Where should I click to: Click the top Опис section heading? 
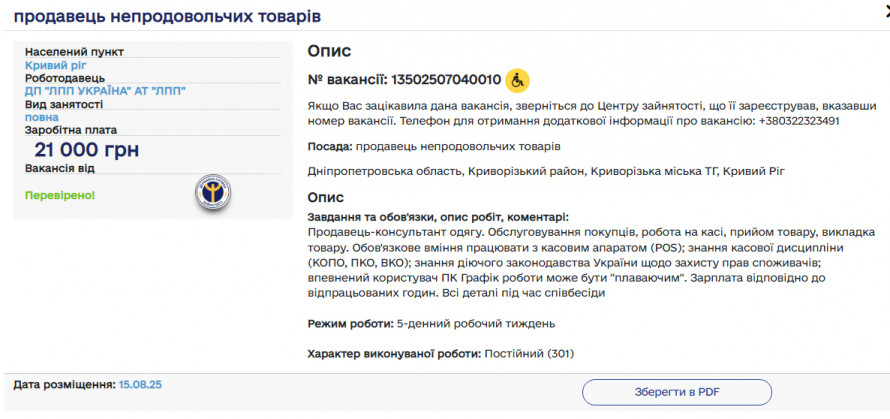329,51
